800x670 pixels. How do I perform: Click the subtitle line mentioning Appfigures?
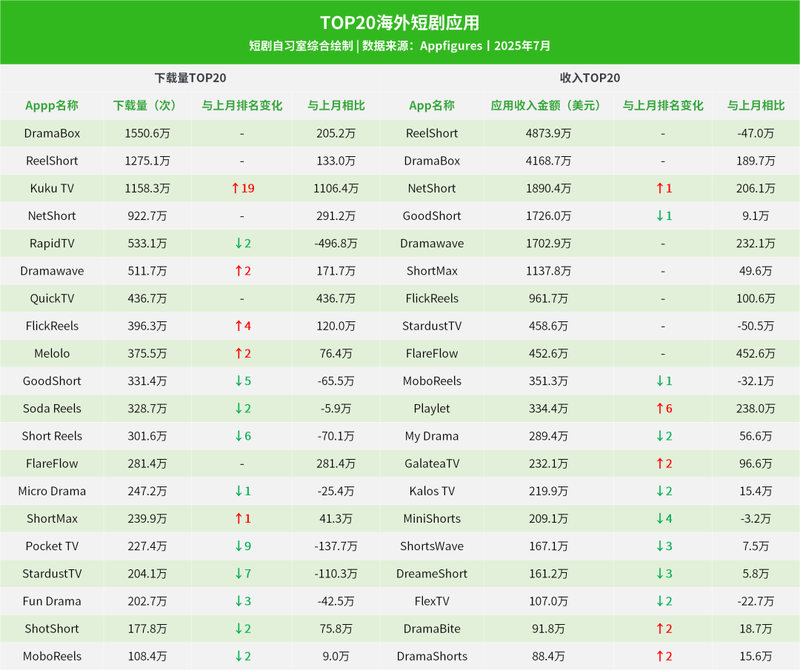pos(399,46)
